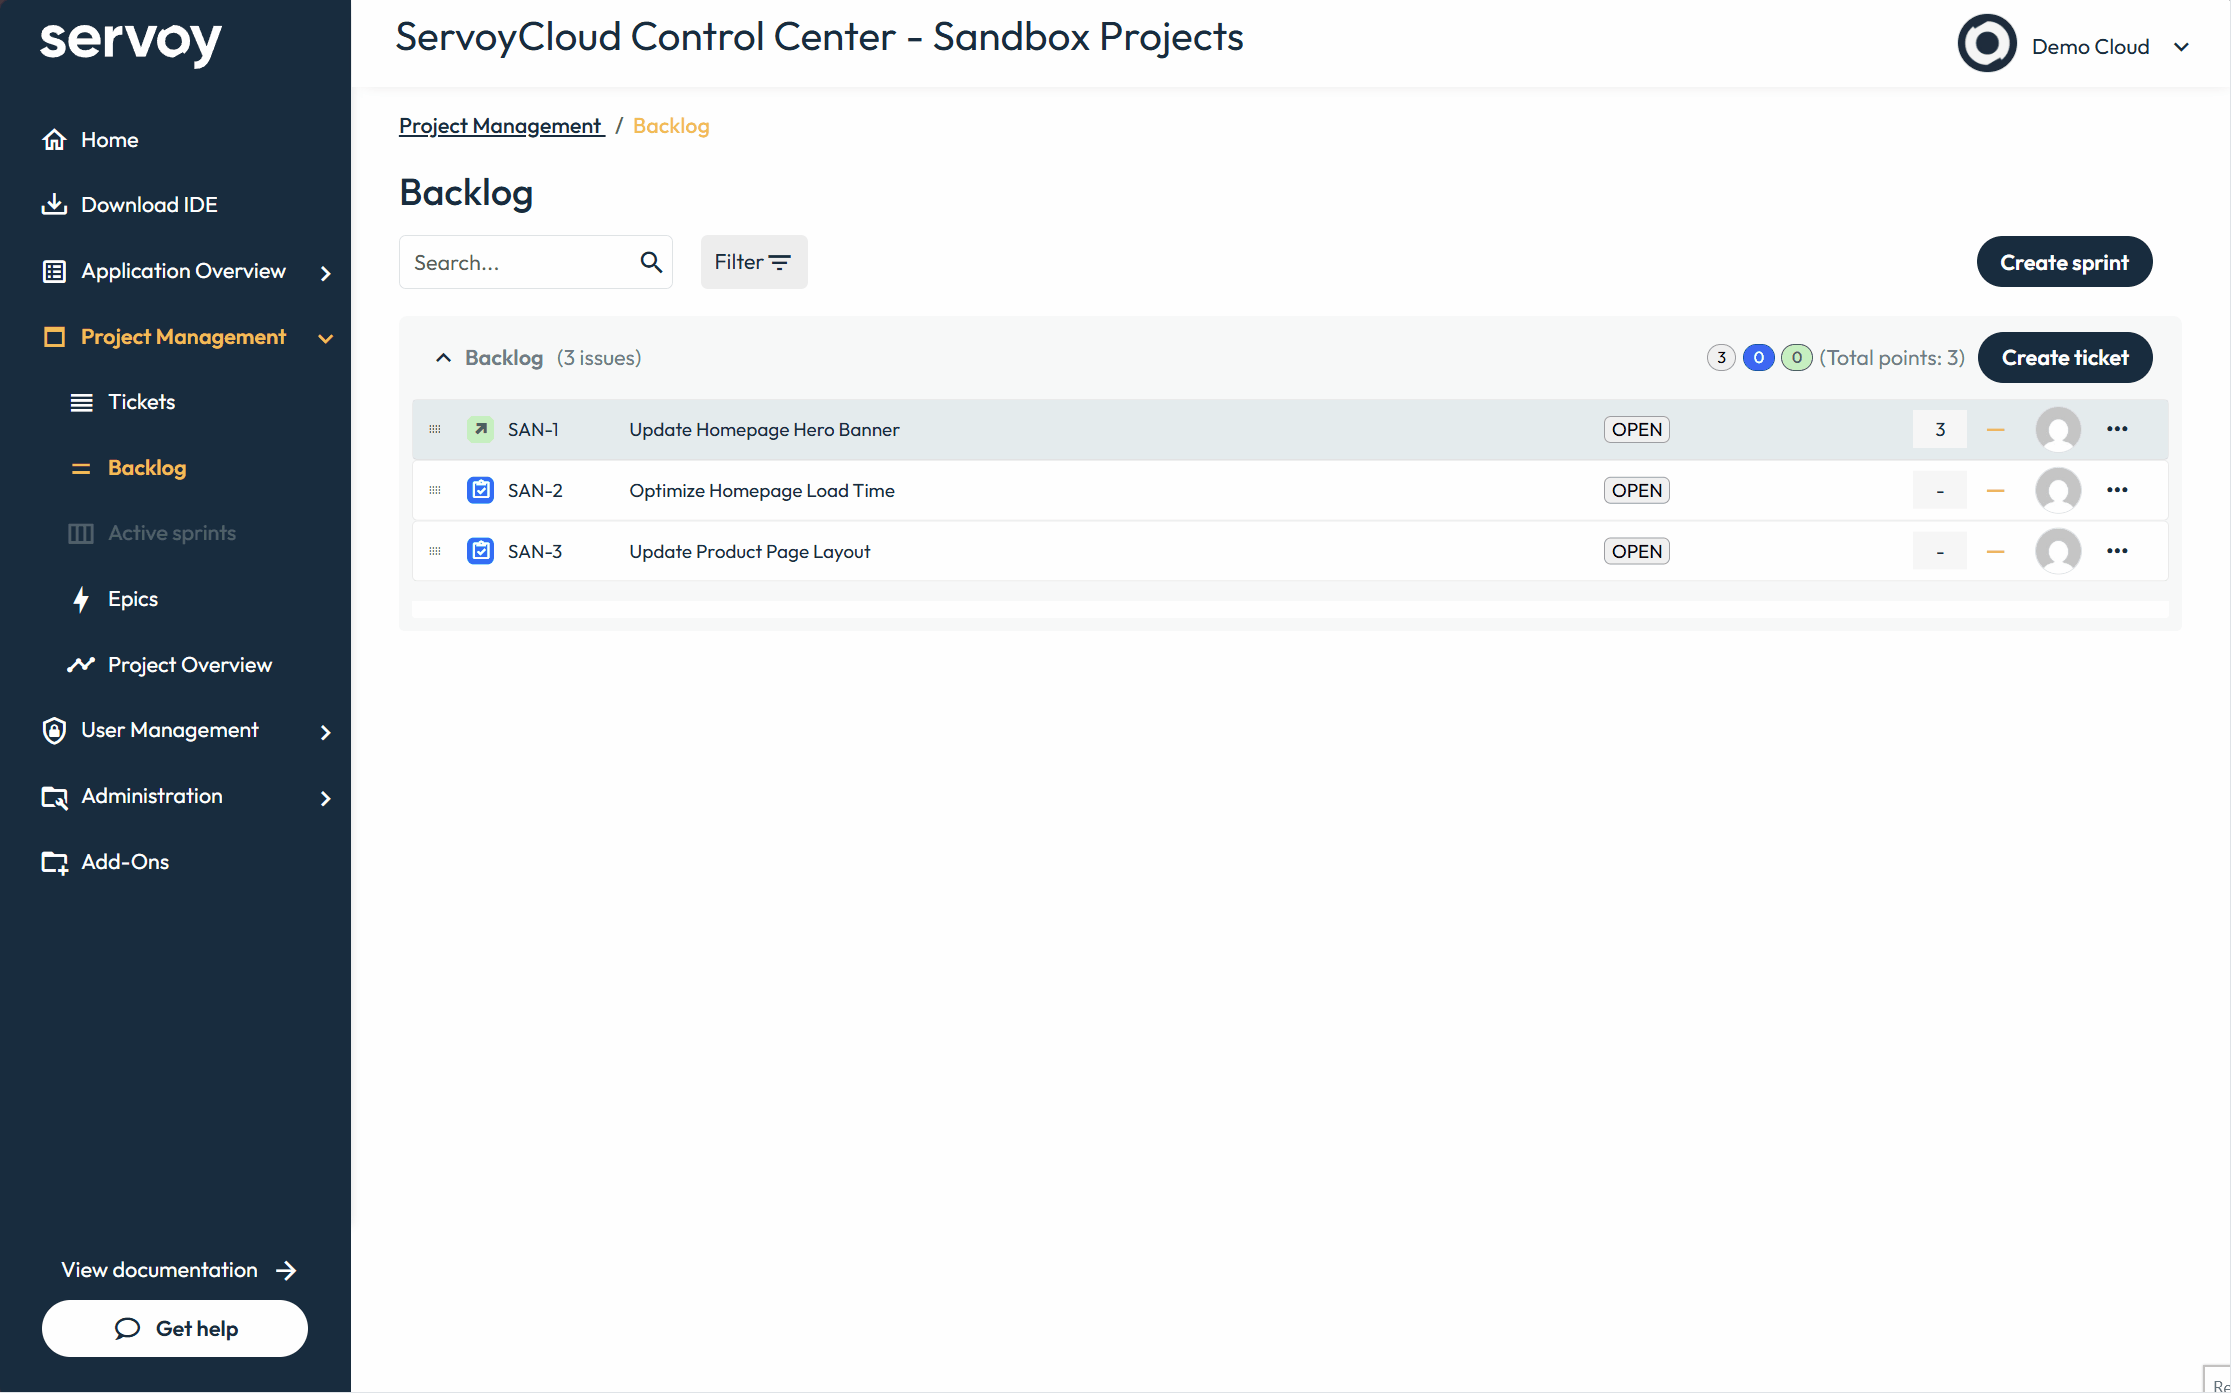Image resolution: width=2231 pixels, height=1393 pixels.
Task: Open the Tickets menu item
Action: tap(141, 402)
